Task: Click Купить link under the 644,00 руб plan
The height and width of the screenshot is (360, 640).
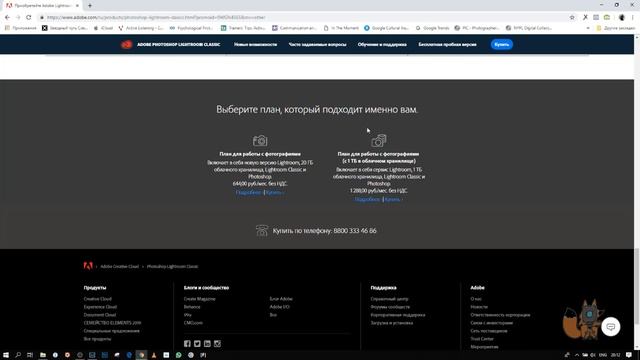Action: click(x=274, y=192)
